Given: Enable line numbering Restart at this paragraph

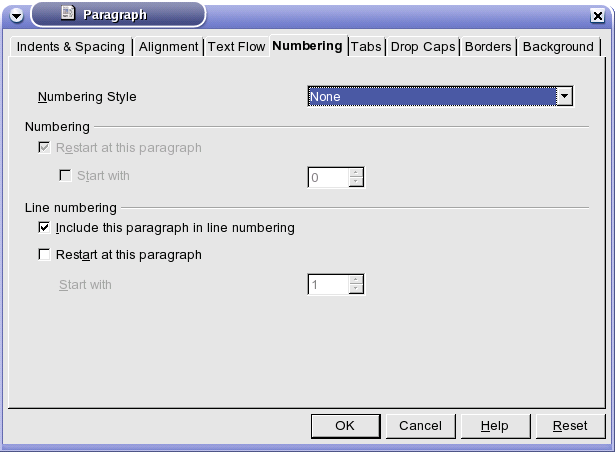Looking at the screenshot, I should click(44, 255).
